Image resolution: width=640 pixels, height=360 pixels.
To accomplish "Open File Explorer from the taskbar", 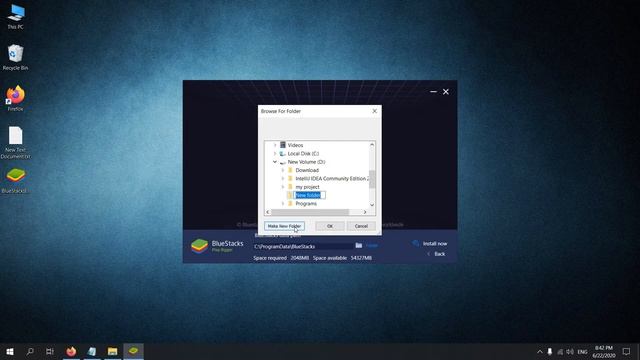I will click(x=113, y=351).
